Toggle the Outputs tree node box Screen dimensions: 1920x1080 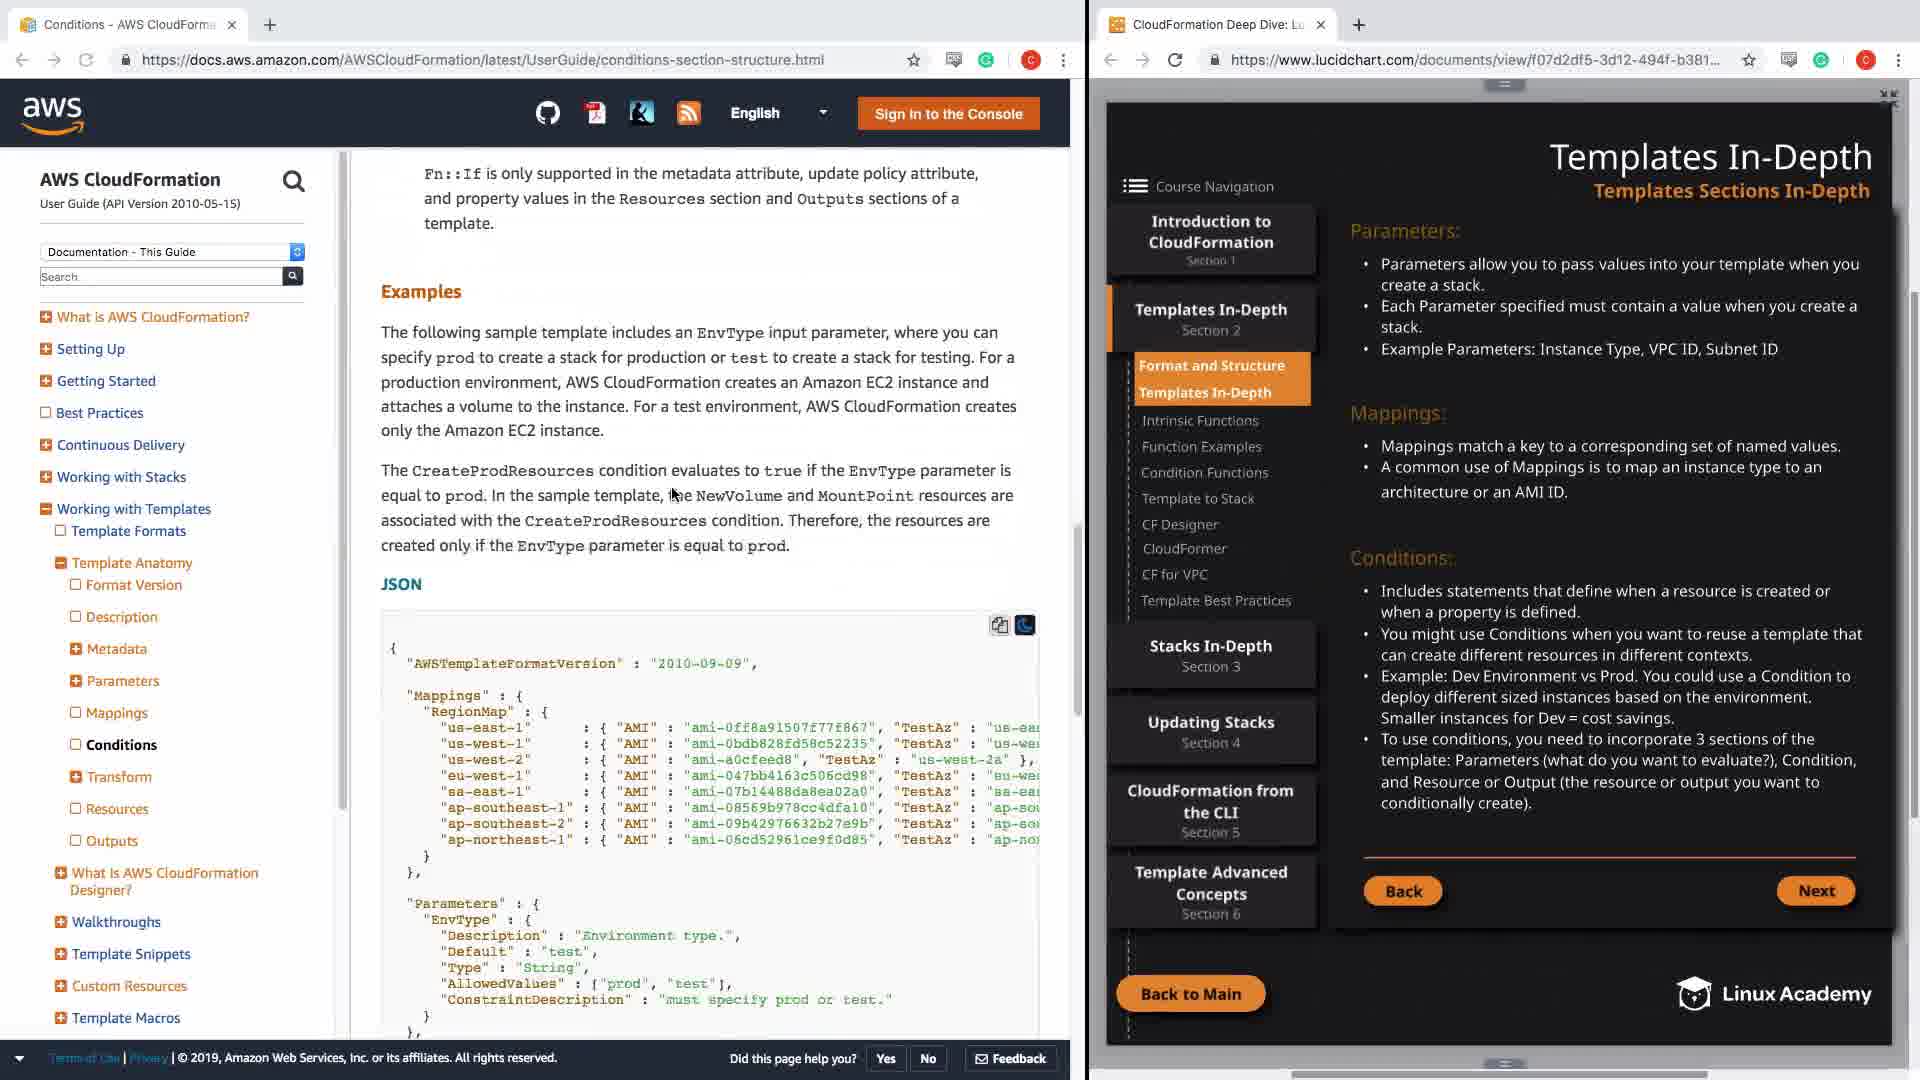[75, 840]
